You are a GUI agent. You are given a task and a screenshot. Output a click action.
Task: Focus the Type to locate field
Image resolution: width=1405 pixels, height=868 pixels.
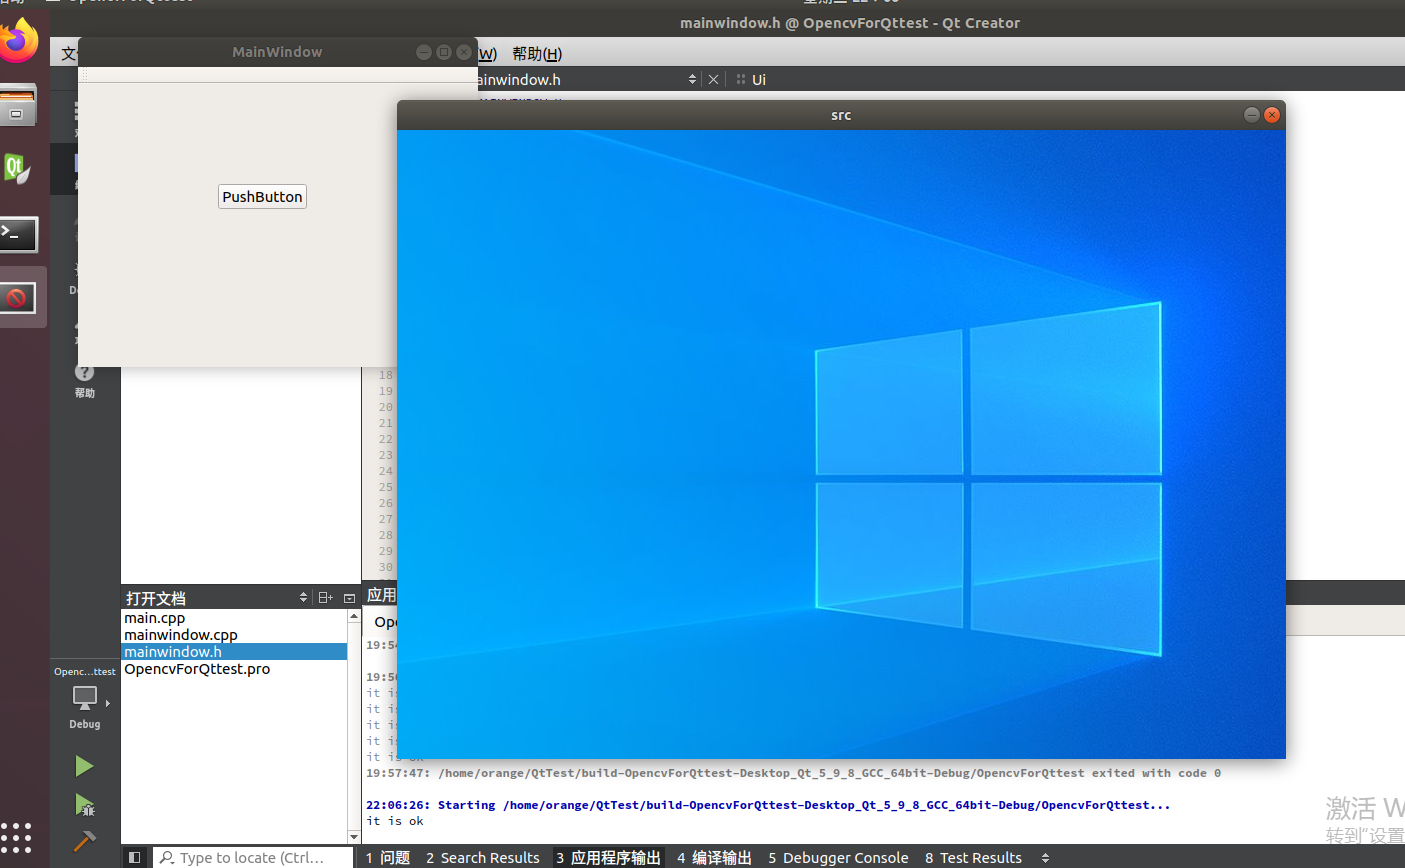pos(254,857)
